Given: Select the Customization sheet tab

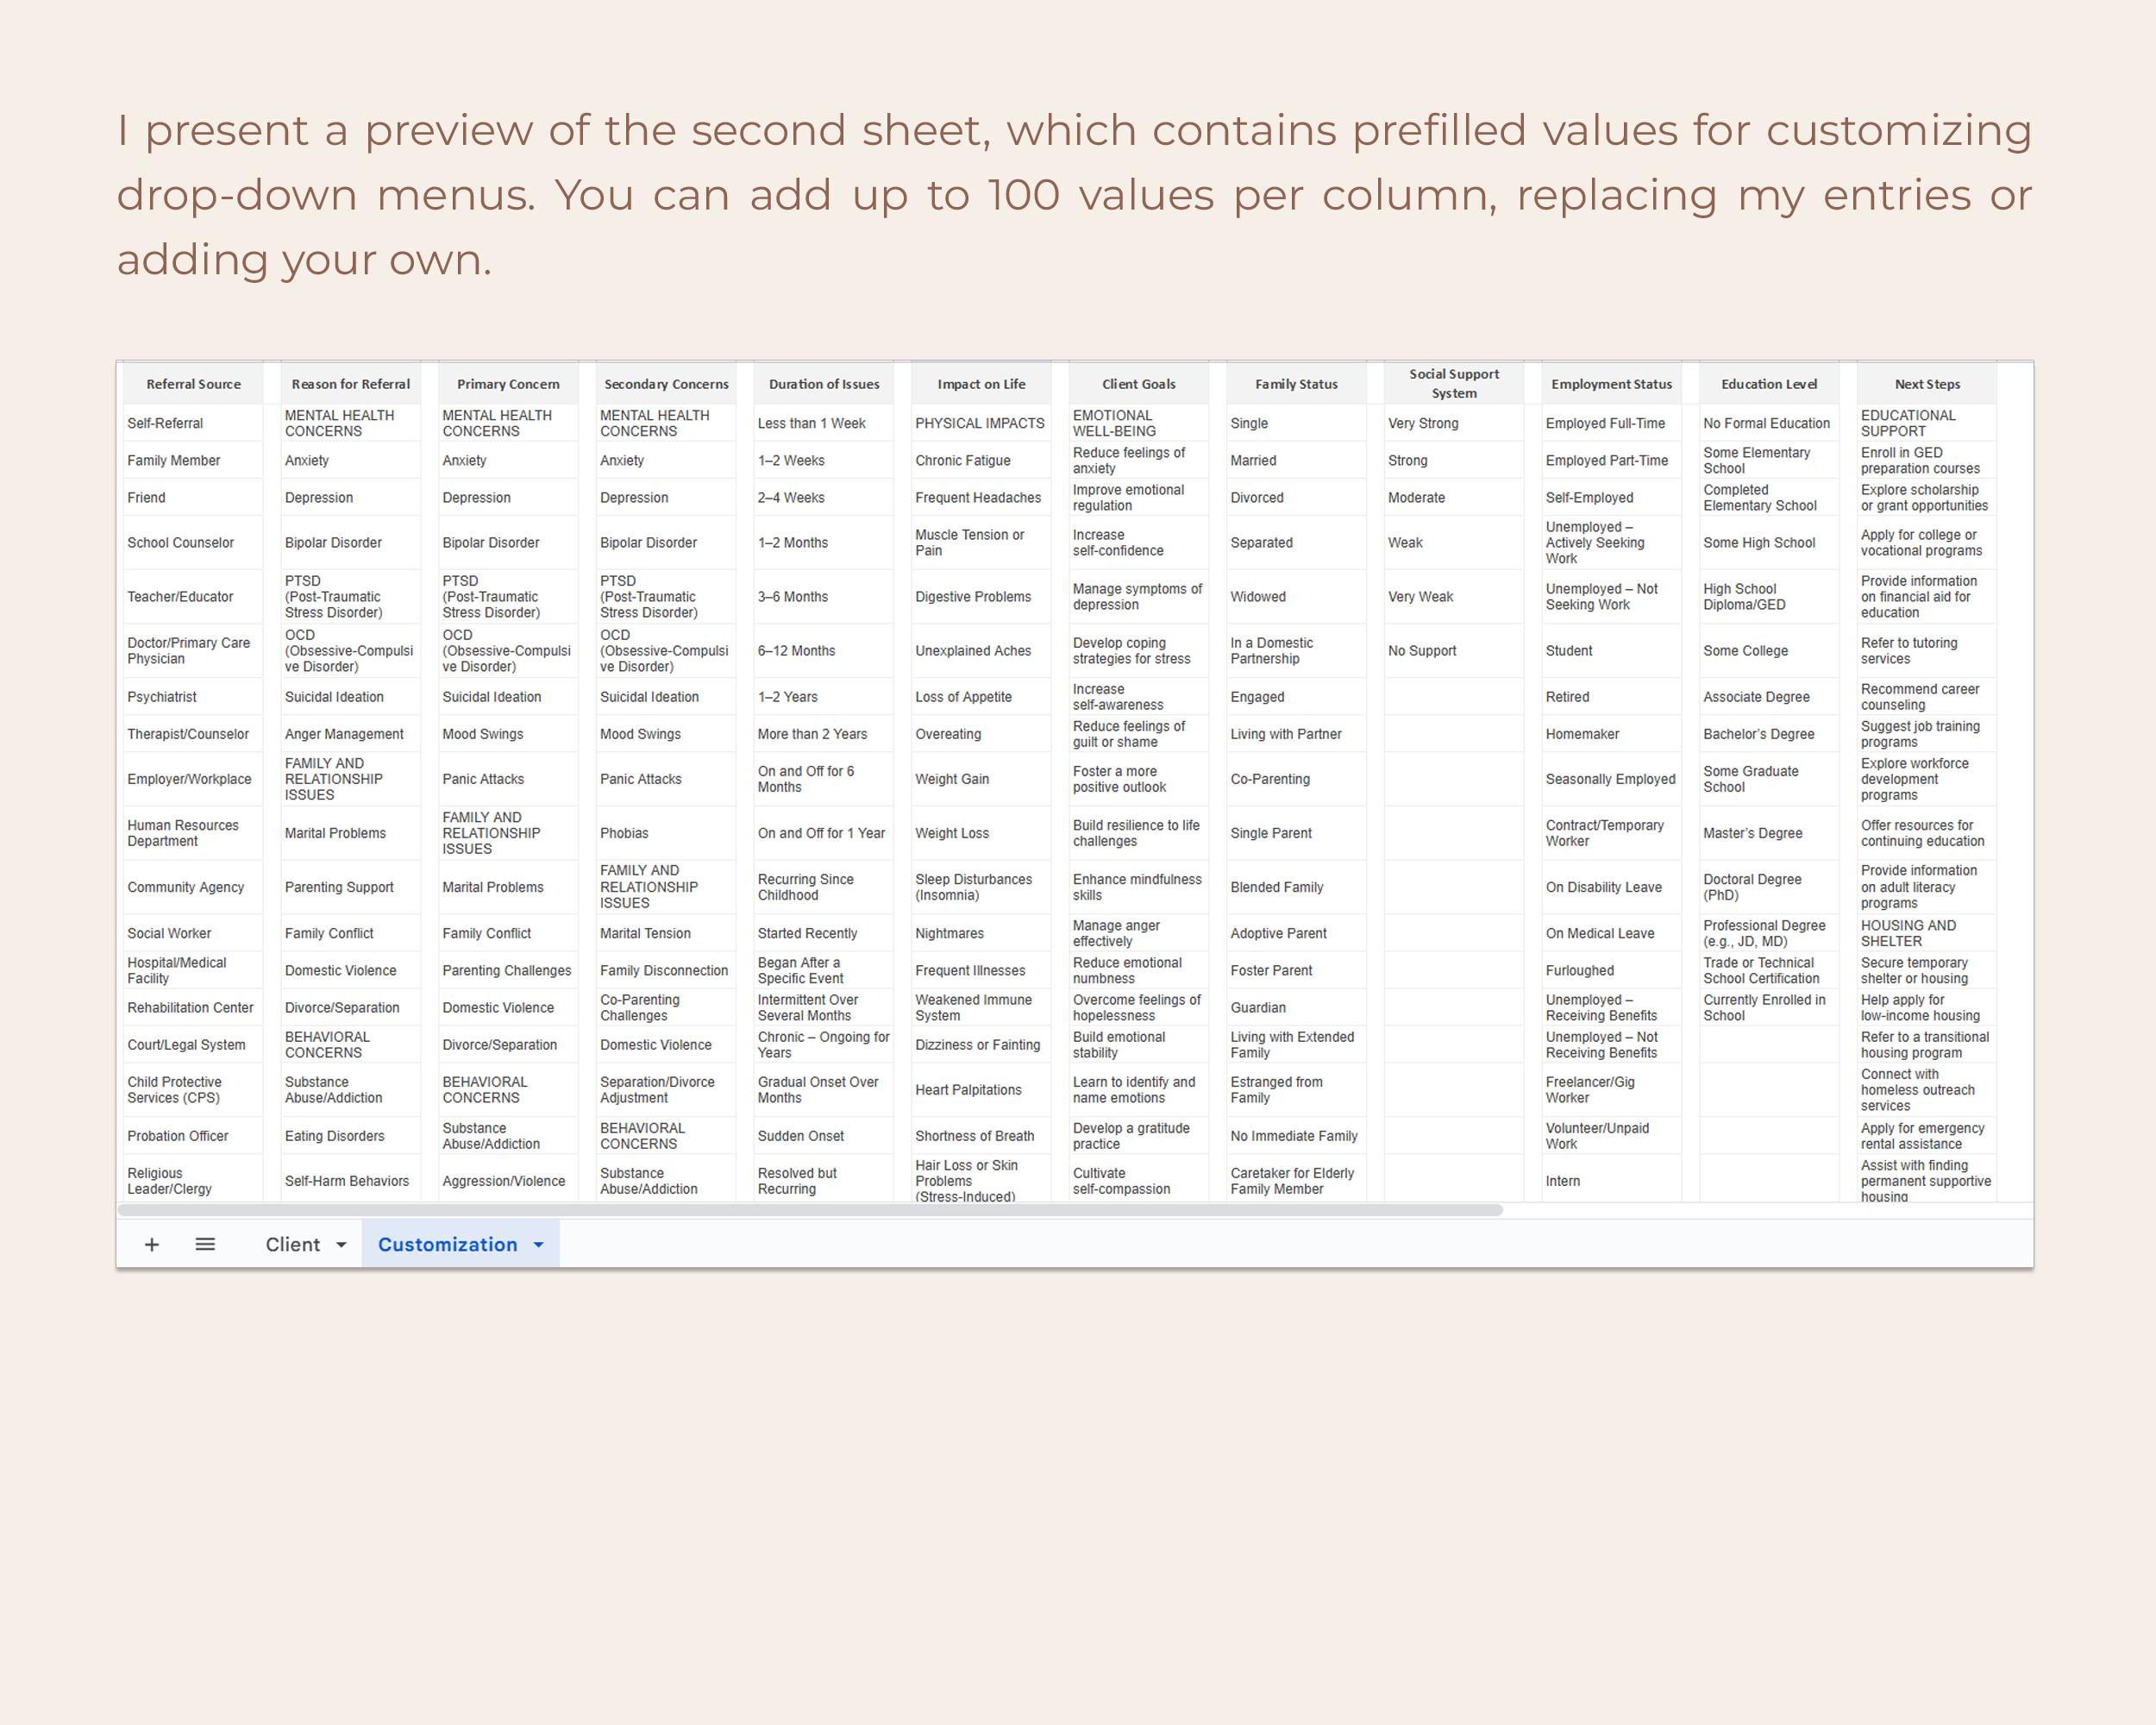Looking at the screenshot, I should (x=447, y=1244).
